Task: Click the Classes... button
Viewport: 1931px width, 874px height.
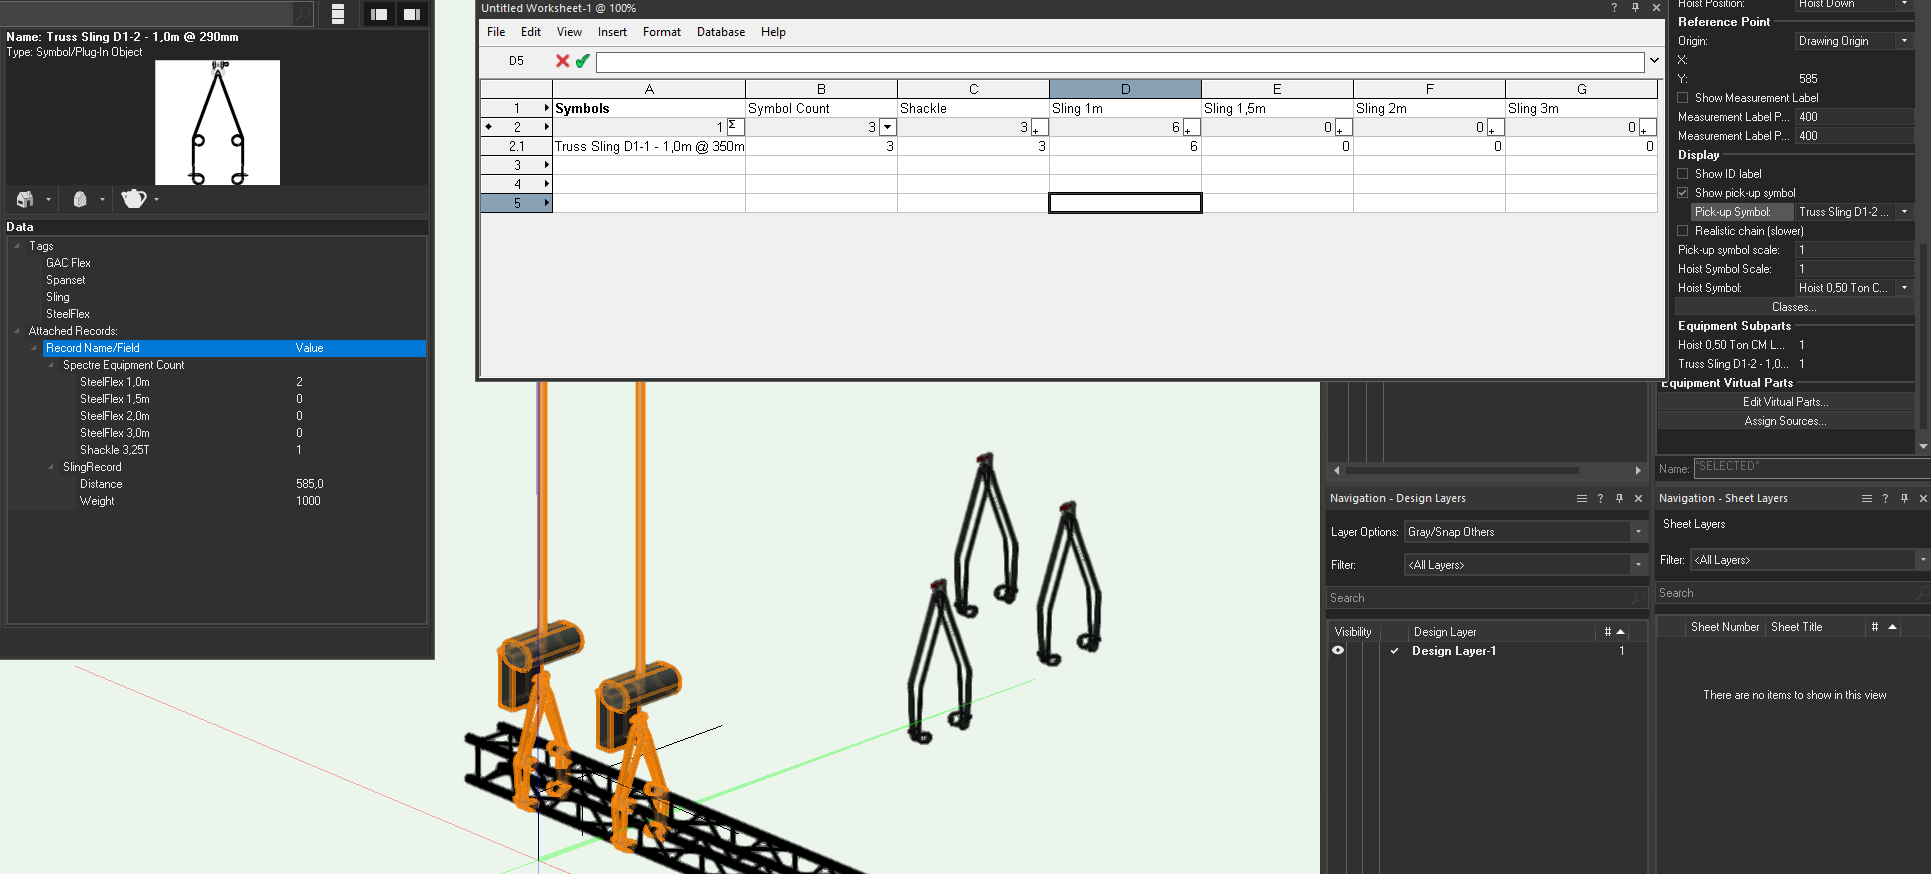Action: [1793, 307]
